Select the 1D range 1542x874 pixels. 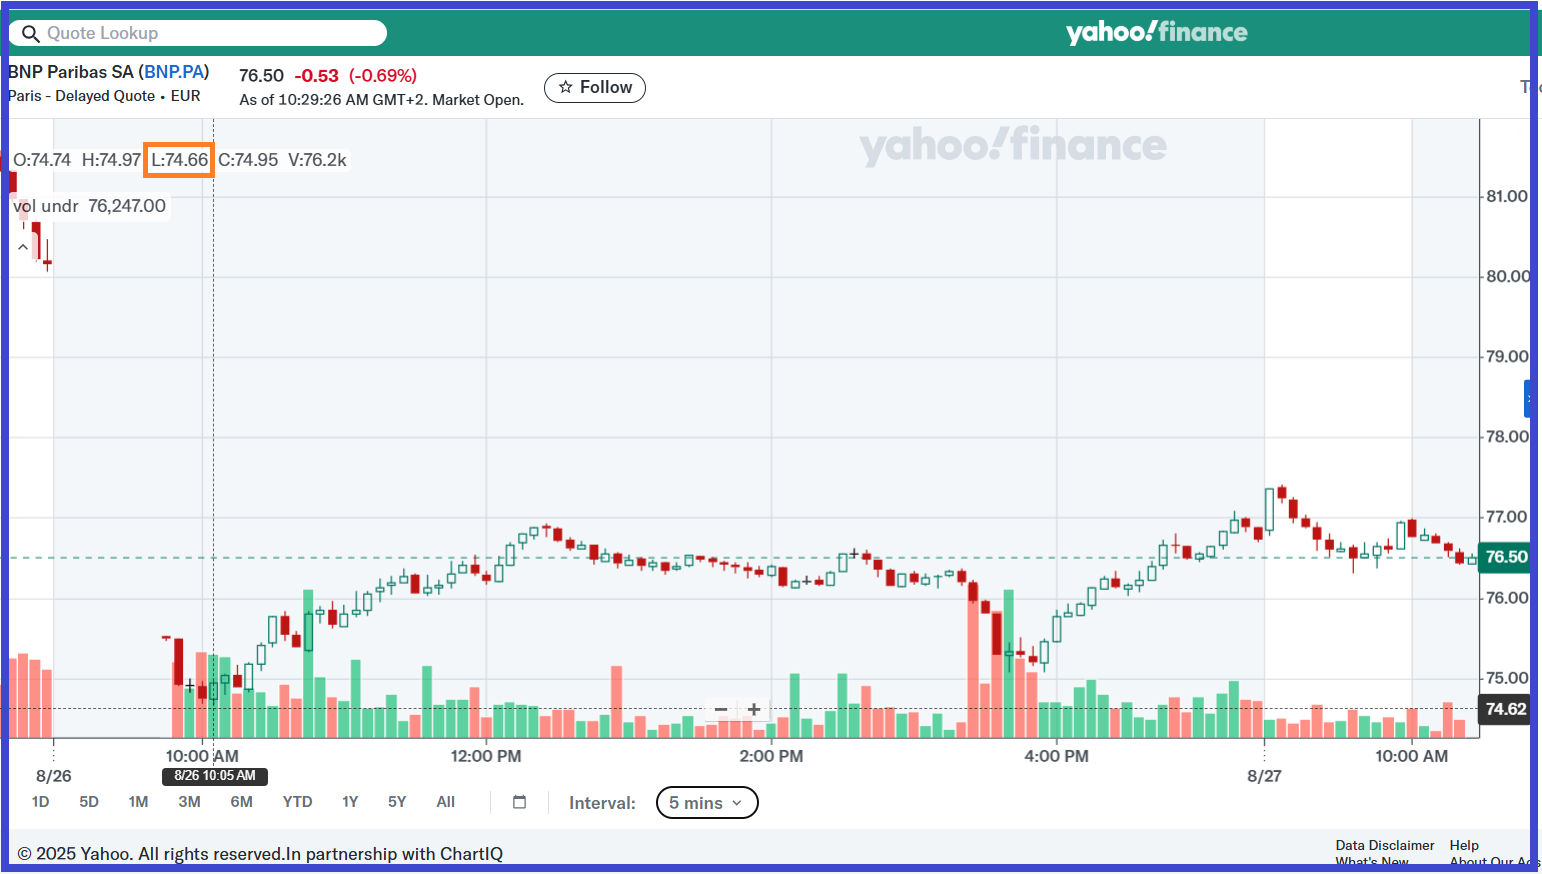pyautogui.click(x=40, y=802)
